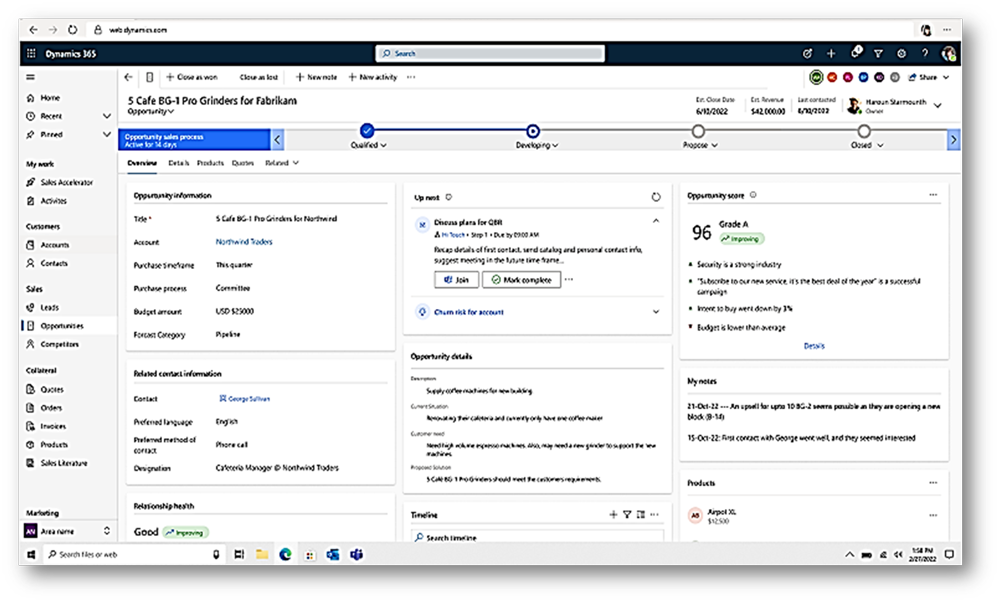The height and width of the screenshot is (603, 1000).
Task: Select Opportunities in the left navigation
Action: tap(62, 326)
